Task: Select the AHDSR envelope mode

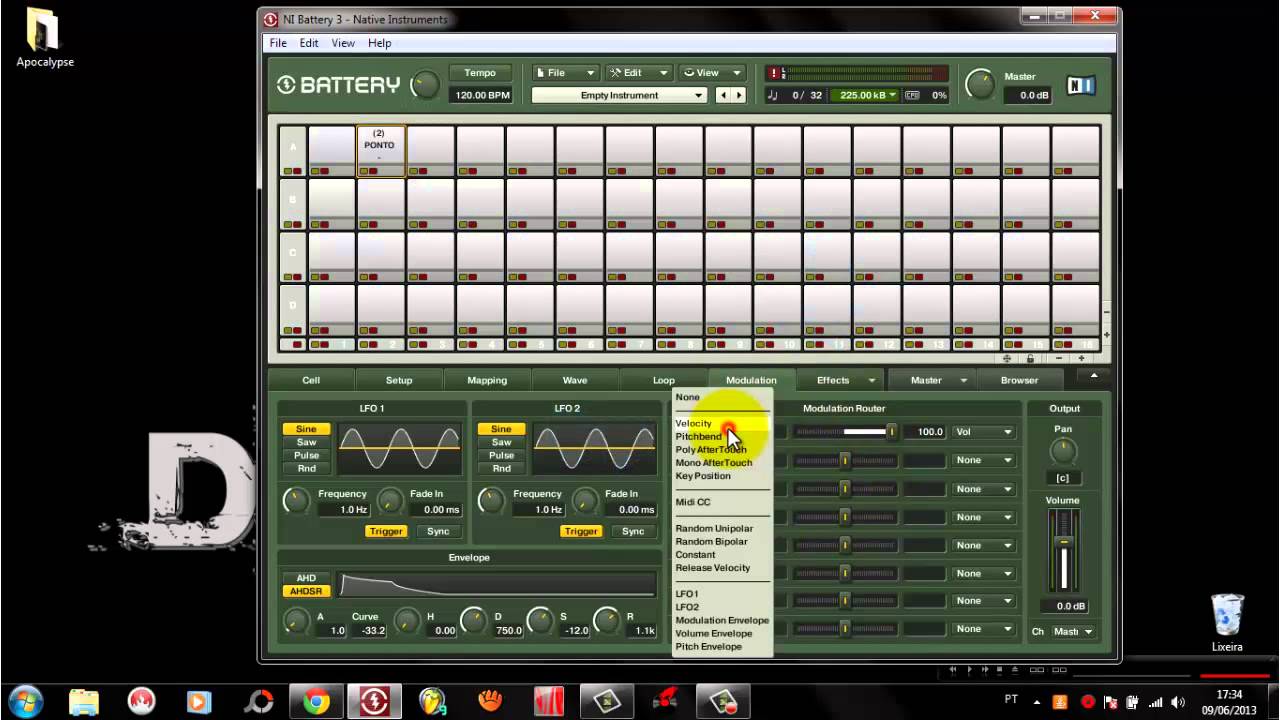Action: coord(306,591)
